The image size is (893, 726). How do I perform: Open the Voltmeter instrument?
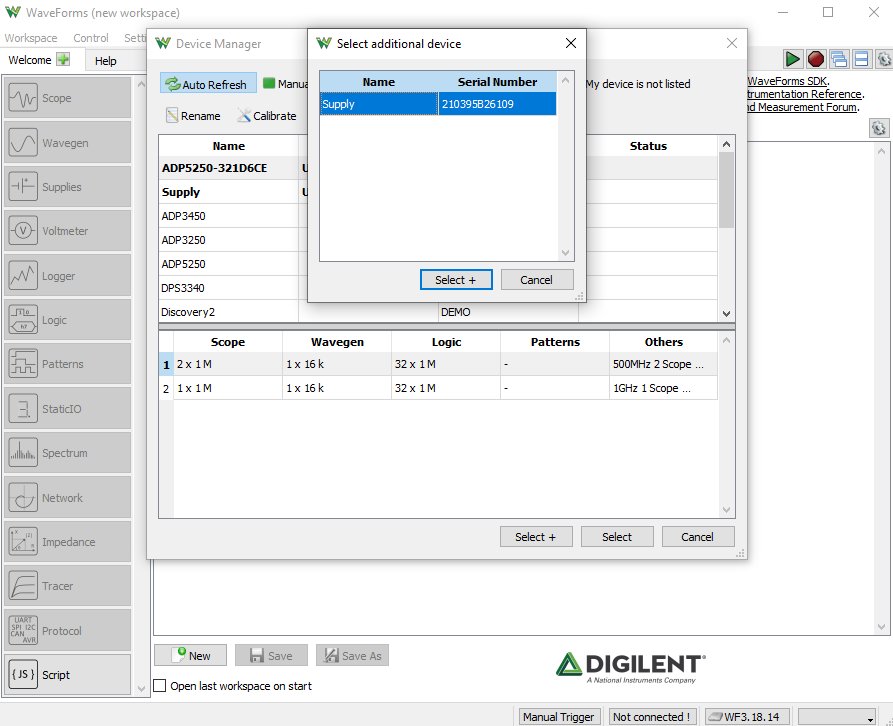(67, 231)
